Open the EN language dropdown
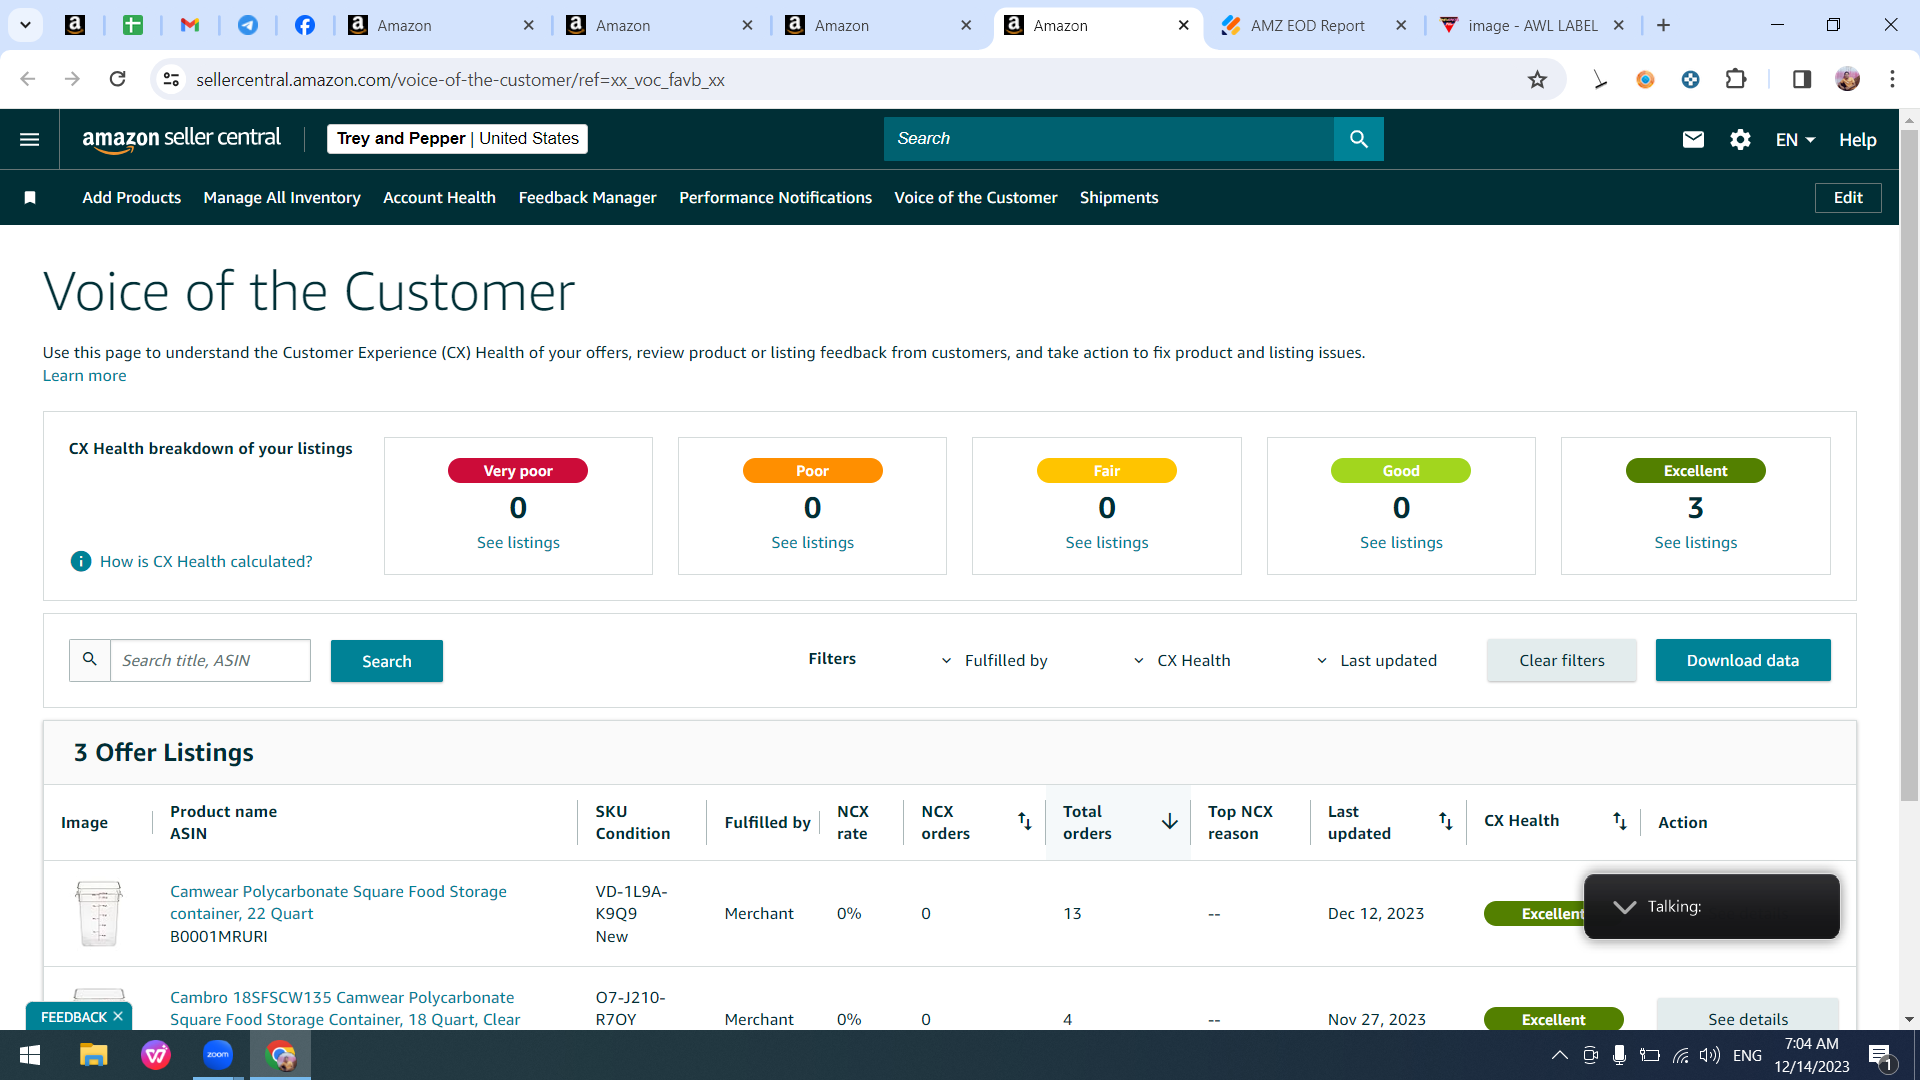The height and width of the screenshot is (1080, 1920). (x=1795, y=140)
